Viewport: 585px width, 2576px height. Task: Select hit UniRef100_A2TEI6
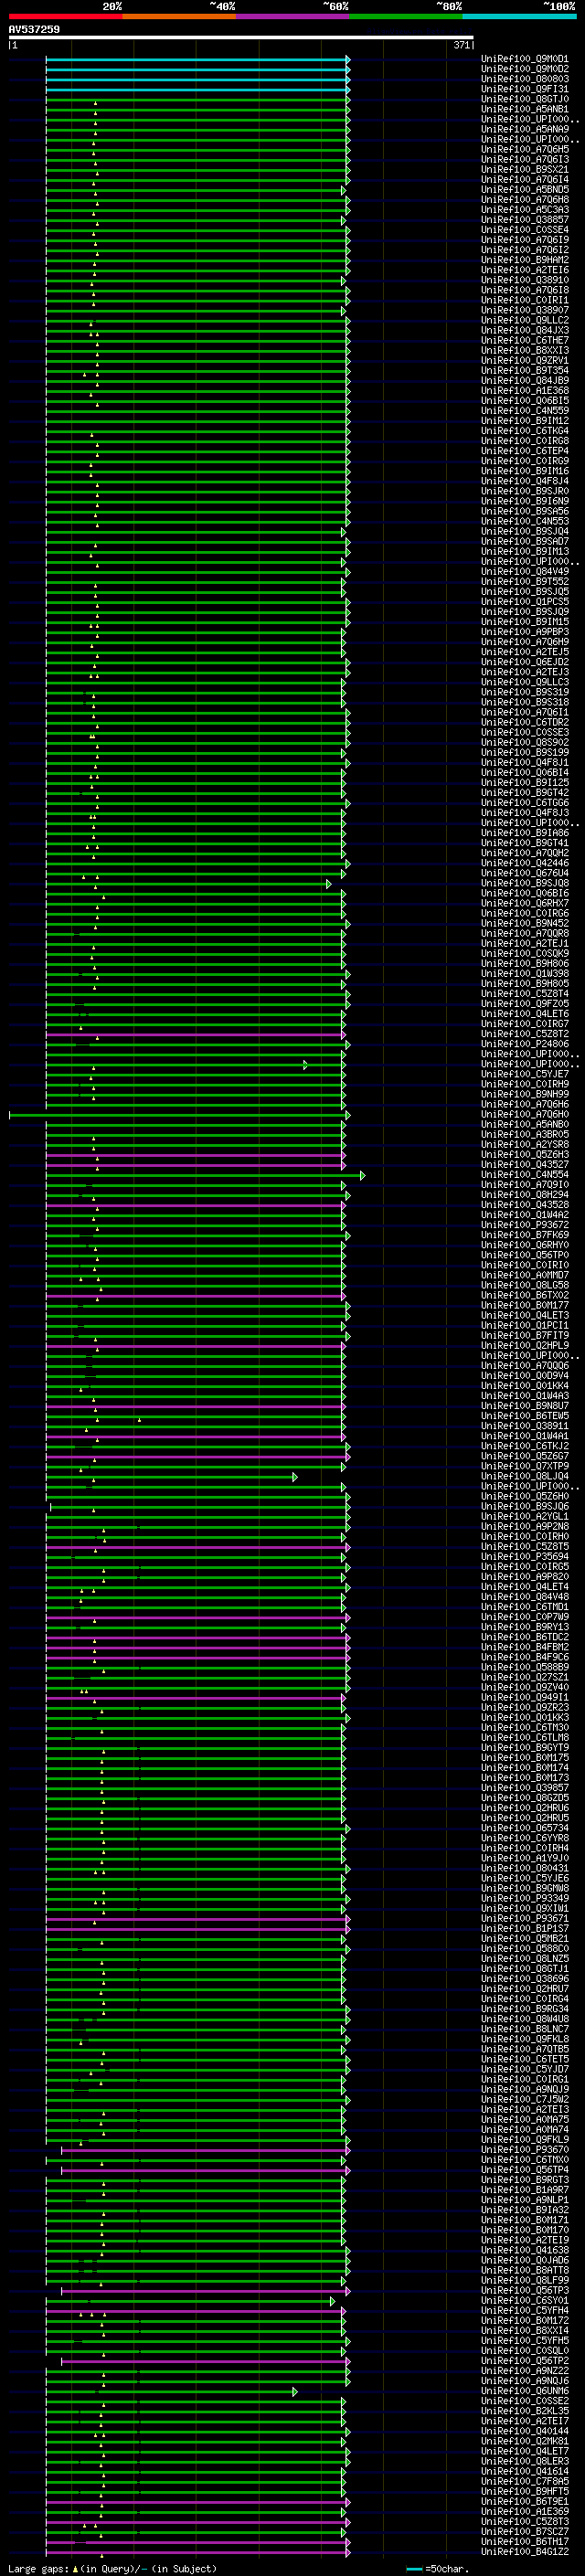[525, 270]
